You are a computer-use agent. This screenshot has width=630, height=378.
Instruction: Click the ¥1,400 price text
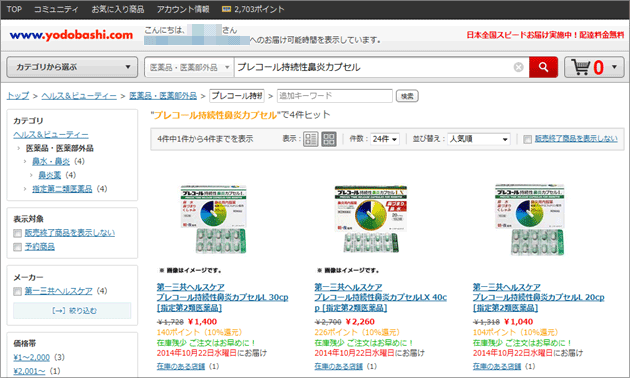[x=202, y=322]
